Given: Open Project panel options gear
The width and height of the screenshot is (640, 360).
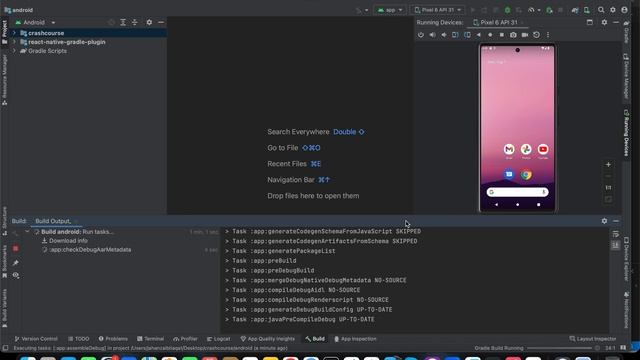Looking at the screenshot, I should tap(149, 22).
